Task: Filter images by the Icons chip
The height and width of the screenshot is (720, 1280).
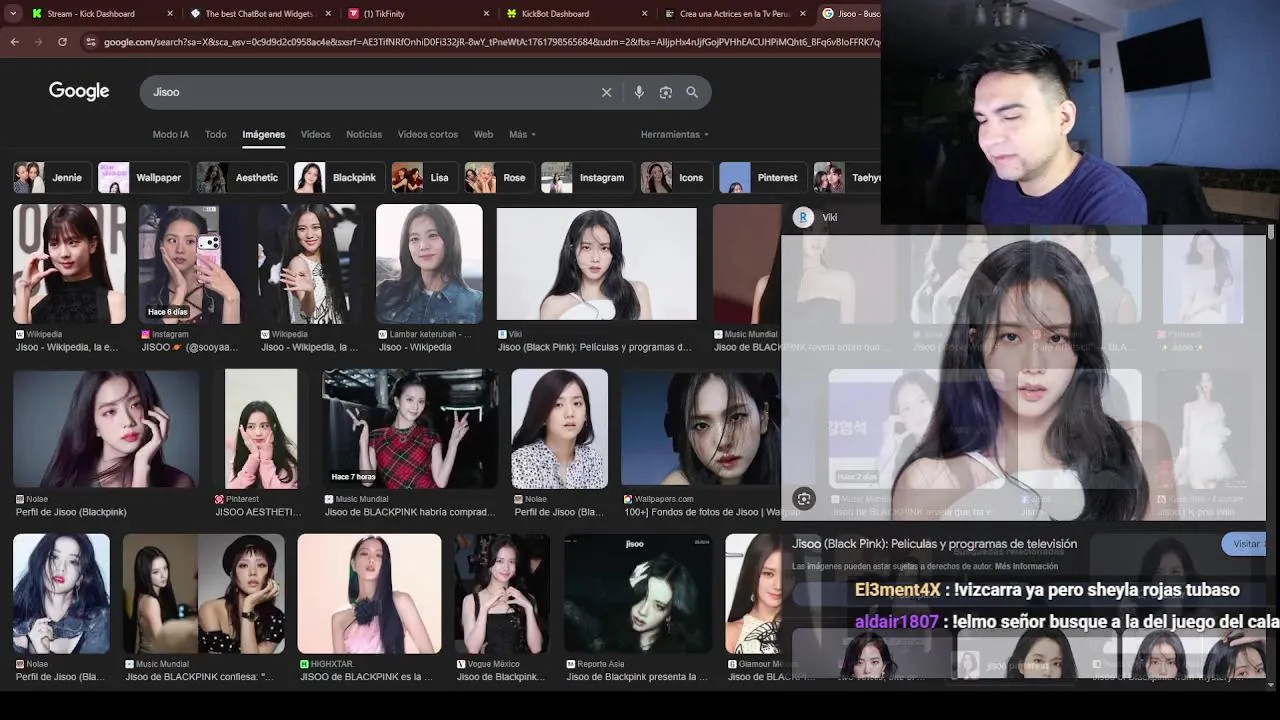Action: coord(675,177)
